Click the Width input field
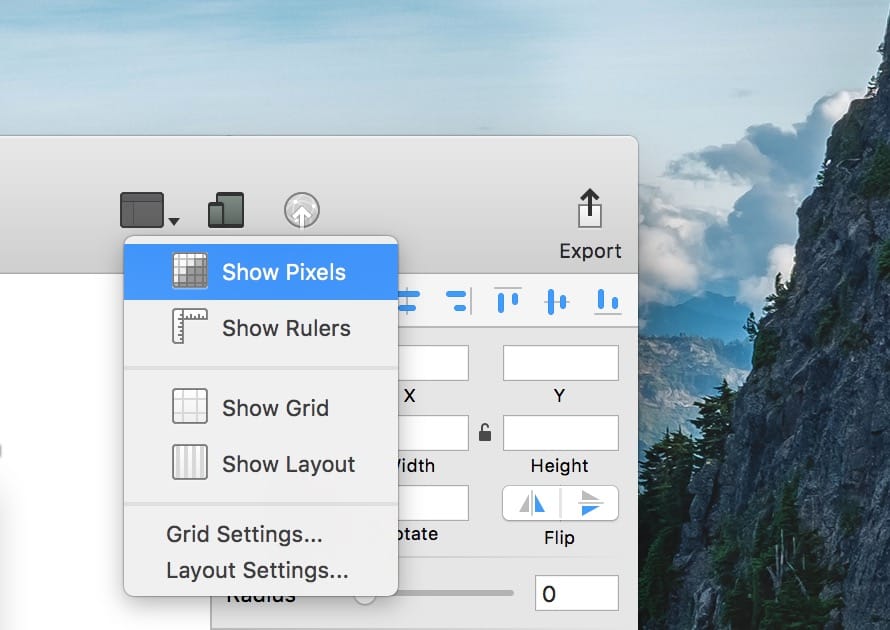Screen dimensions: 890x630 click(433, 433)
